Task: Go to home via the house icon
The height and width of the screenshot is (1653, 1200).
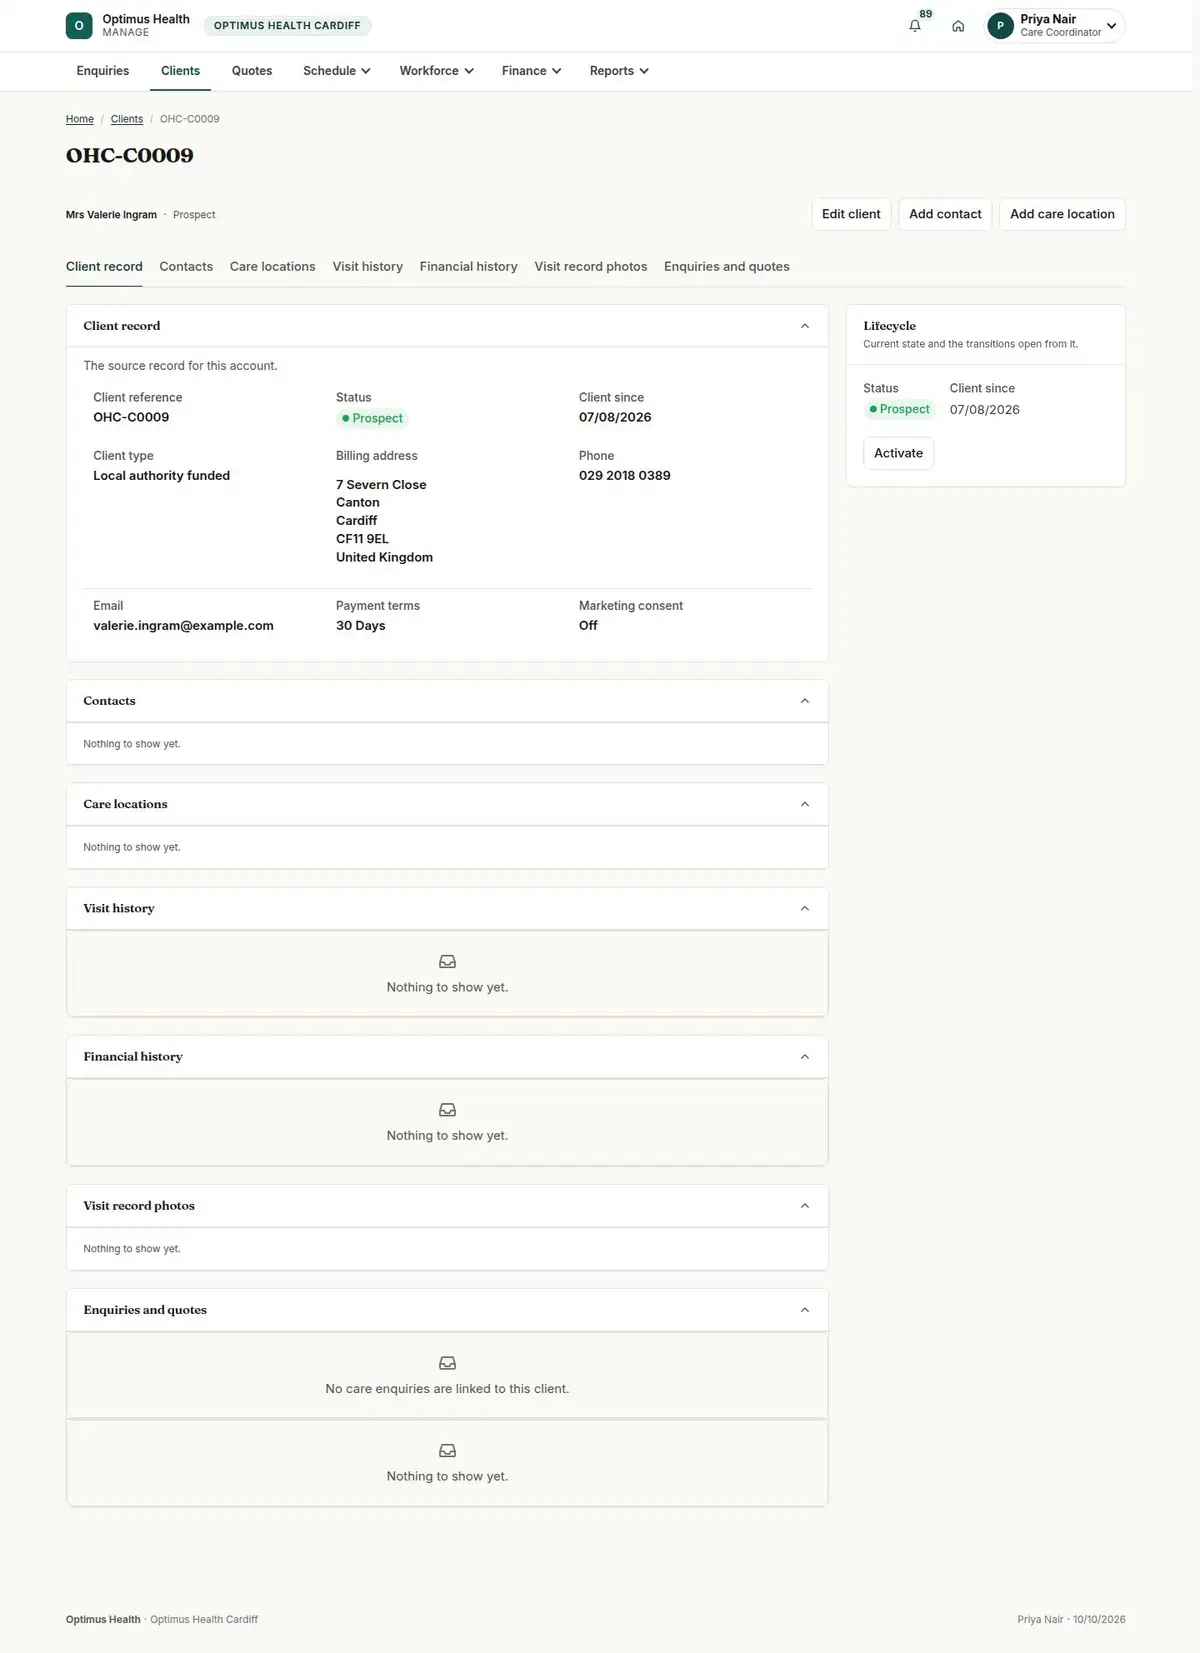Action: coord(958,26)
